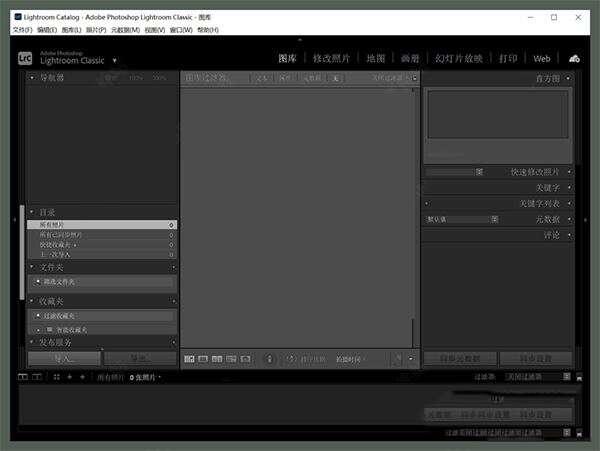This screenshot has height=451, width=600.
Task: Collapse the 目录 catalog panel
Action: tap(32, 212)
